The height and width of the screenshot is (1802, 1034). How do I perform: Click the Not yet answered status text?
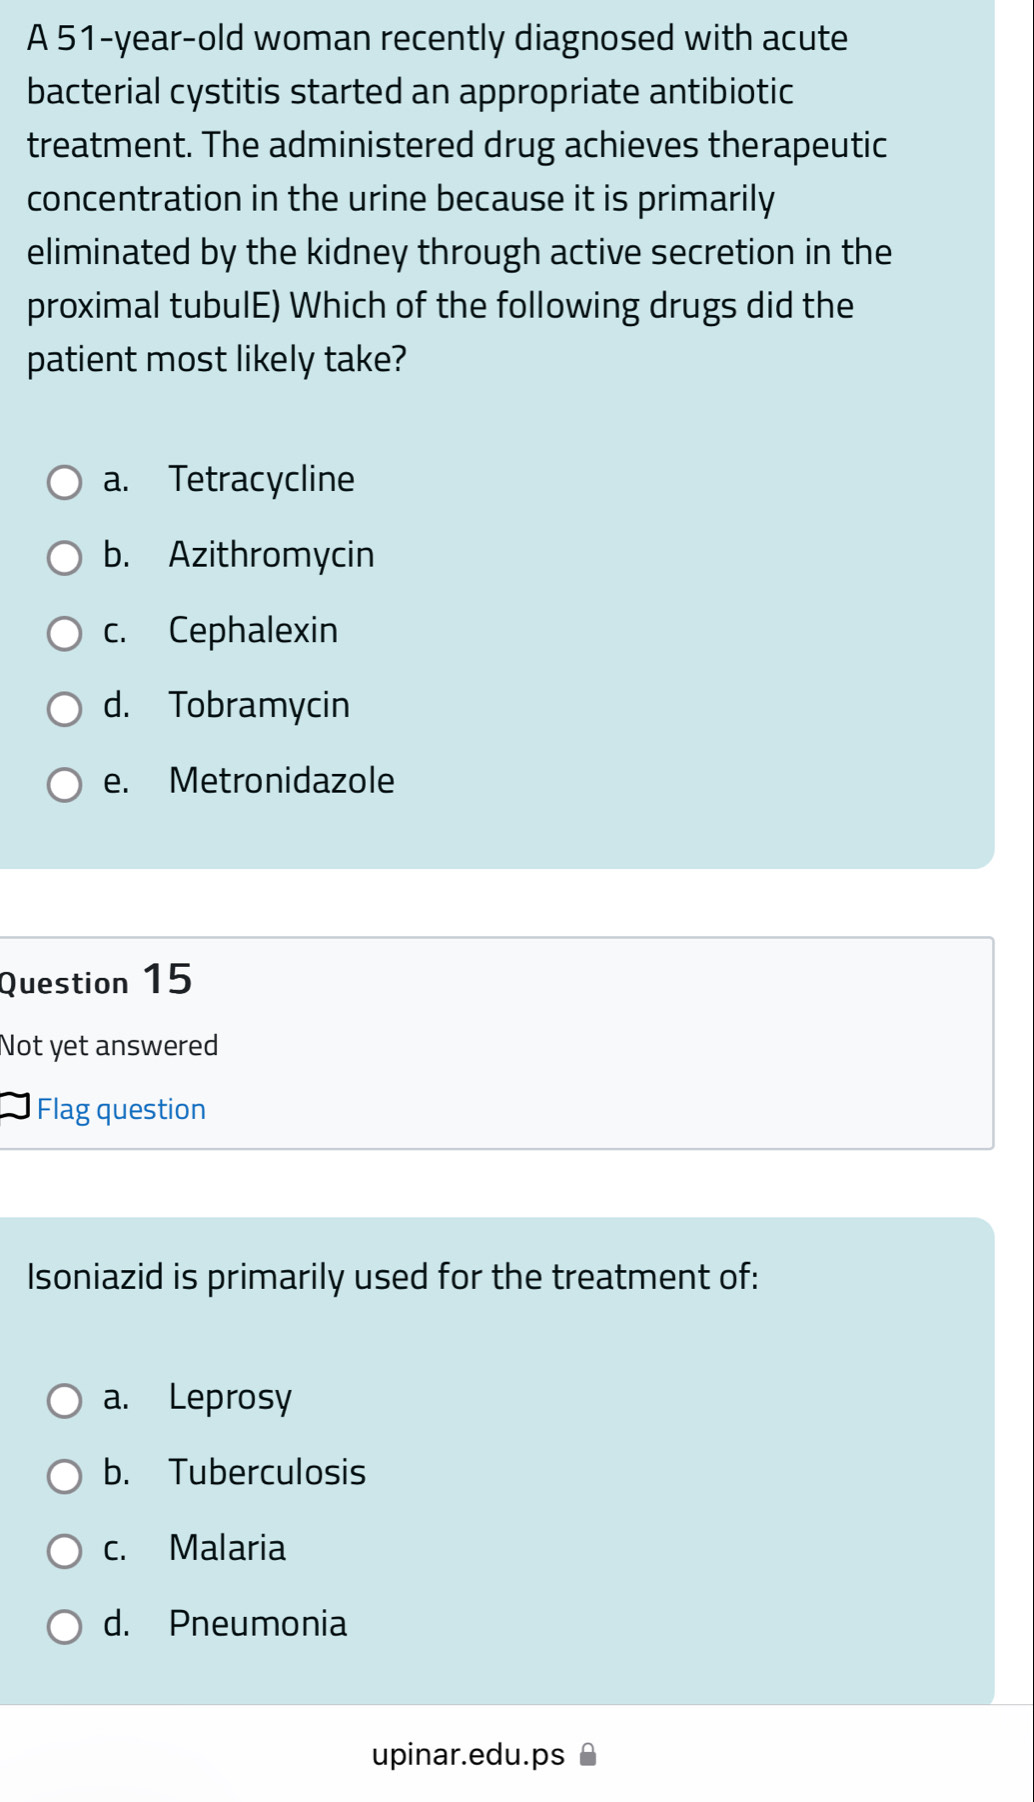[x=109, y=1045]
